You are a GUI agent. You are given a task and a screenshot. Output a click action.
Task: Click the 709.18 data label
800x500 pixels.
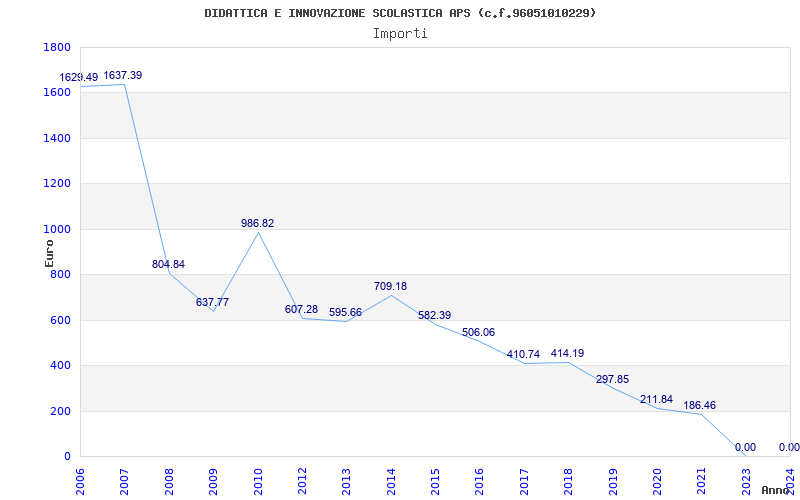390,286
